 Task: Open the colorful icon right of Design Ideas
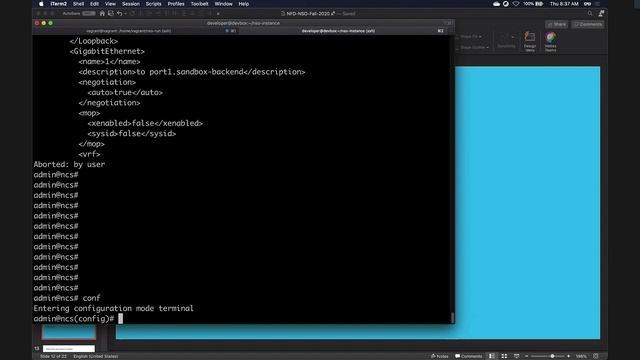[x=550, y=42]
